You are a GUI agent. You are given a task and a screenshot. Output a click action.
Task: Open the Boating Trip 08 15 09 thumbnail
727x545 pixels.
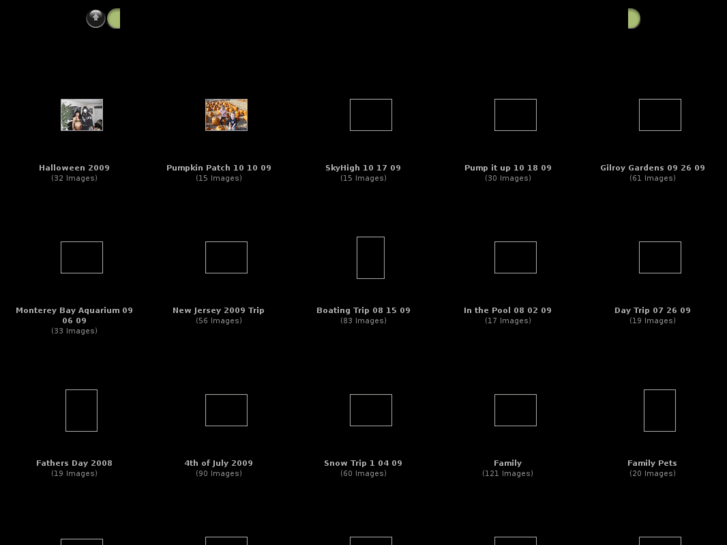(x=370, y=257)
